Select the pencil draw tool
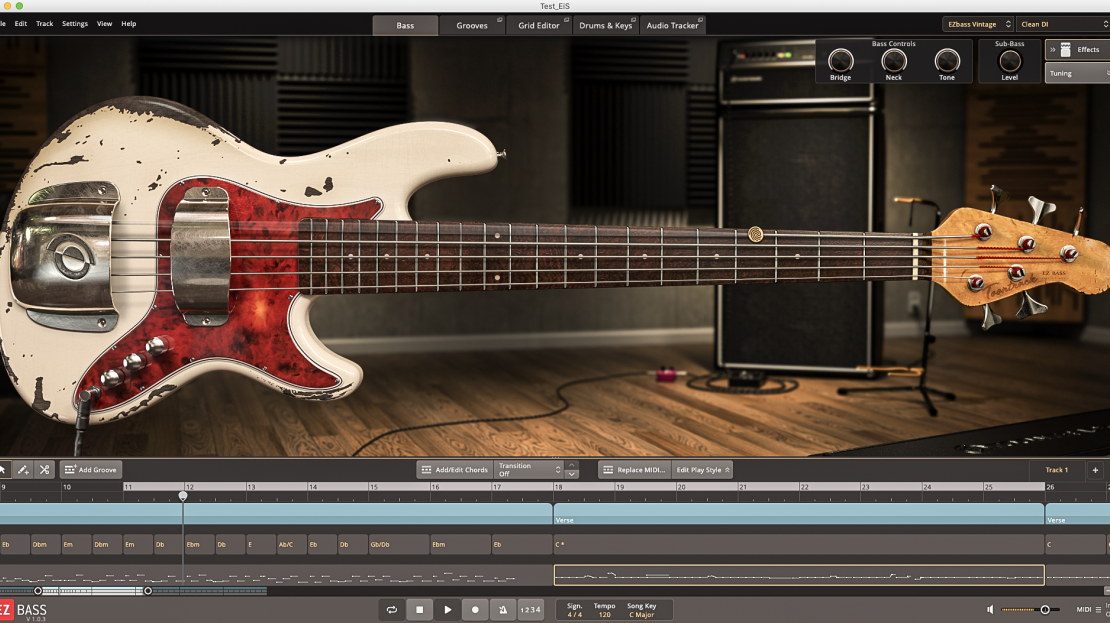The height and width of the screenshot is (623, 1110). 23,469
